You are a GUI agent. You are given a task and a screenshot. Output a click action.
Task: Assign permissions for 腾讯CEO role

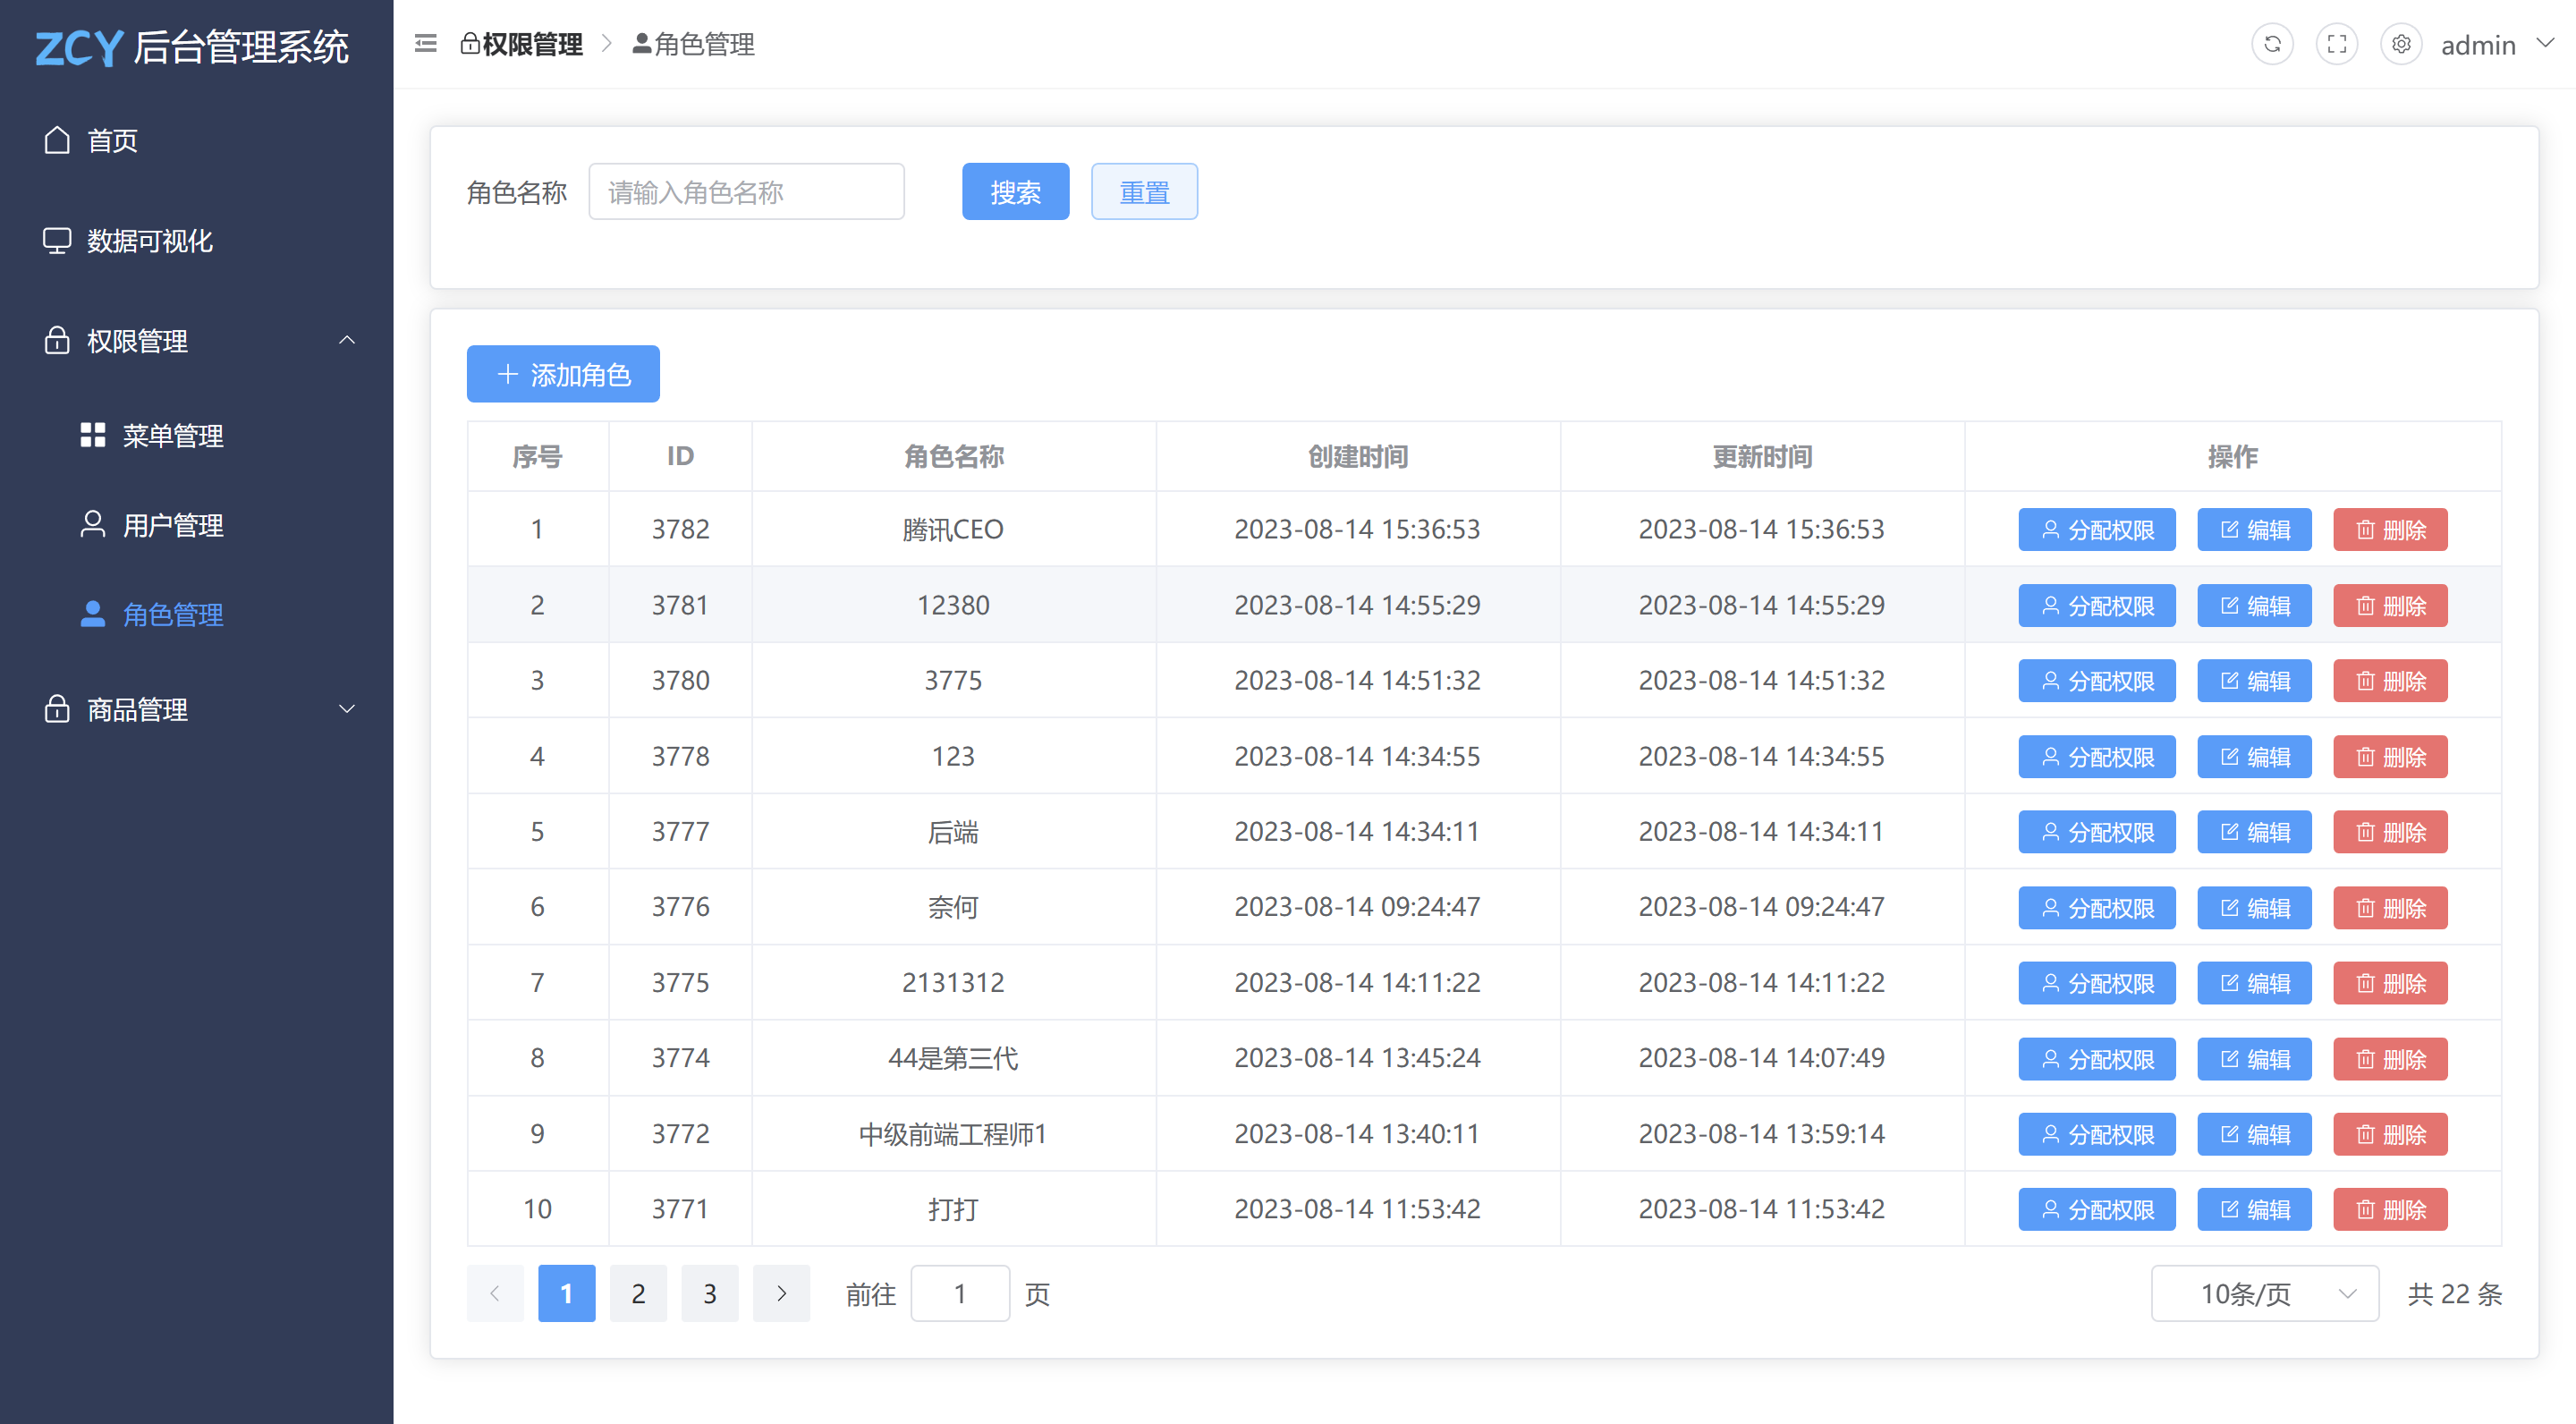[x=2097, y=530]
